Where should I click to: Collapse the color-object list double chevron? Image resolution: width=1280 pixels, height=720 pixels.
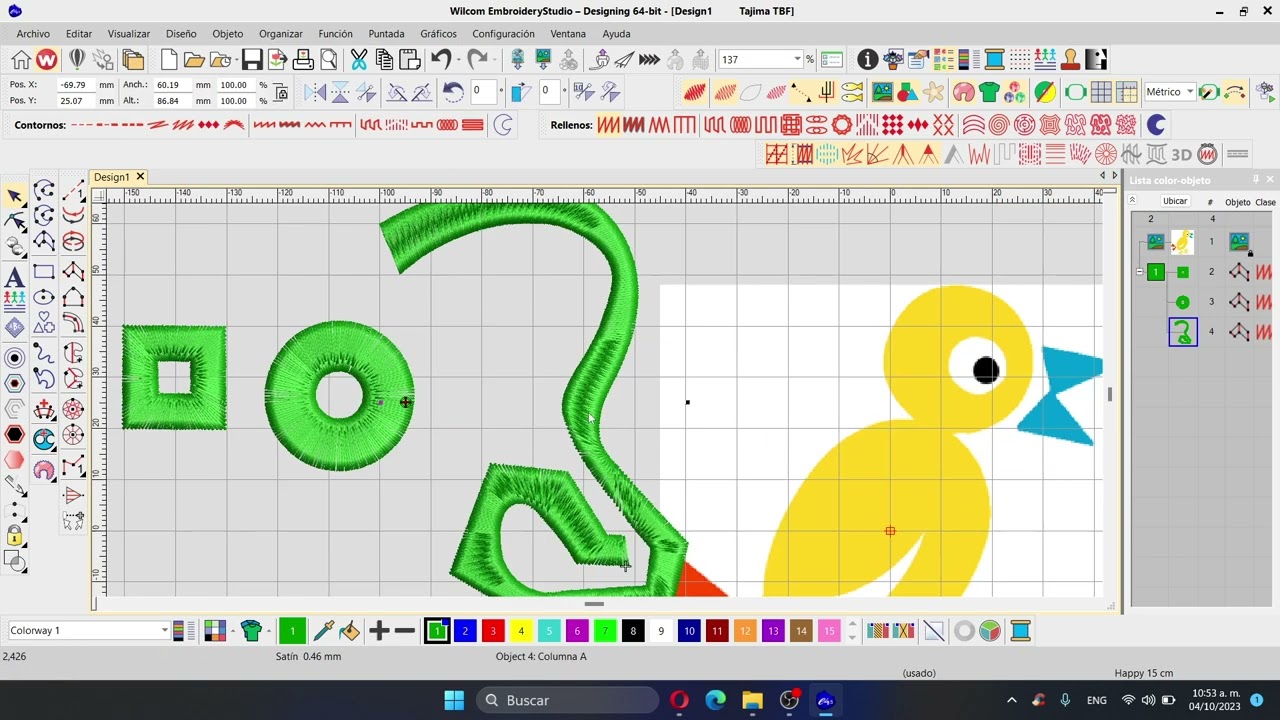[x=1133, y=201]
